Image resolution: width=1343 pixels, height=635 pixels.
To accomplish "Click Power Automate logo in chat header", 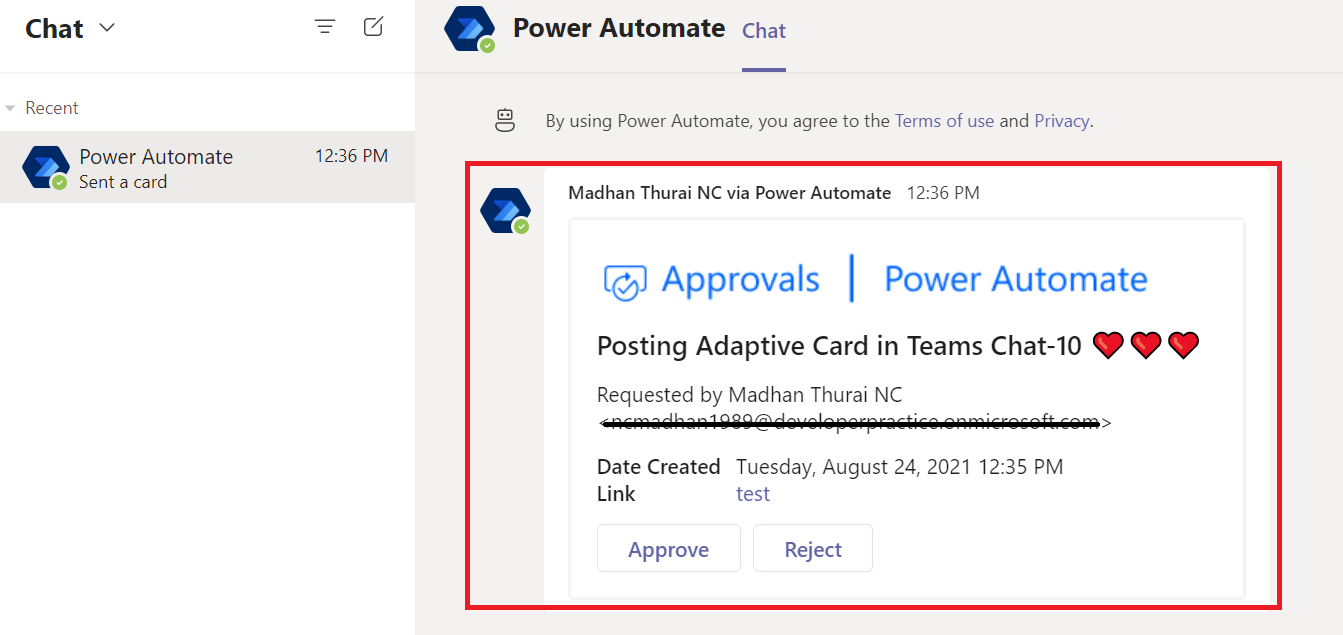I will [x=470, y=29].
